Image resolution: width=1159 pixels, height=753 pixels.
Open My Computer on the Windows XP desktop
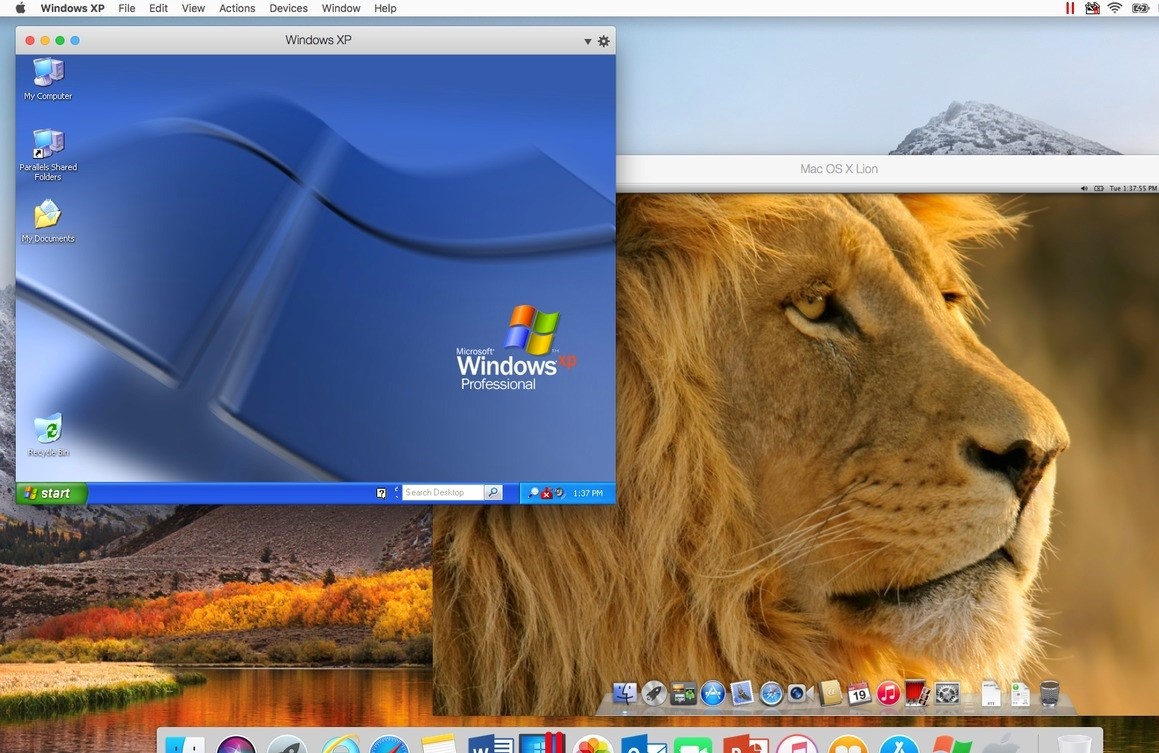[x=48, y=78]
